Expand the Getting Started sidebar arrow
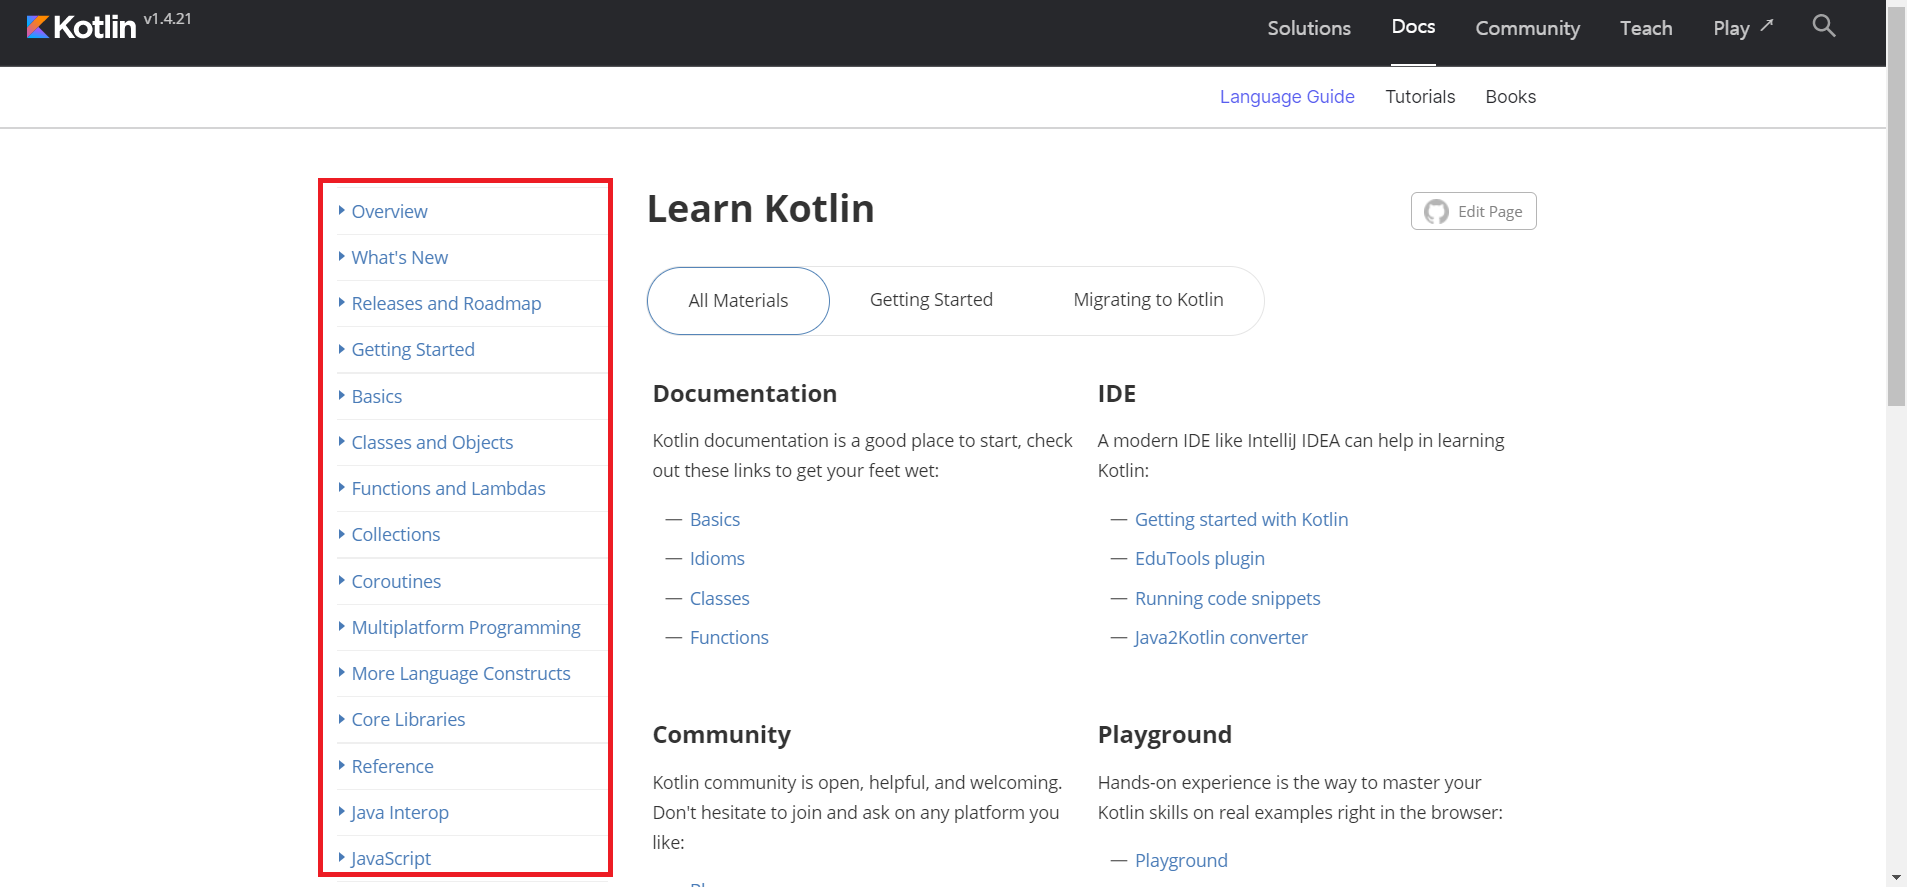Viewport: 1907px width, 887px height. [342, 349]
